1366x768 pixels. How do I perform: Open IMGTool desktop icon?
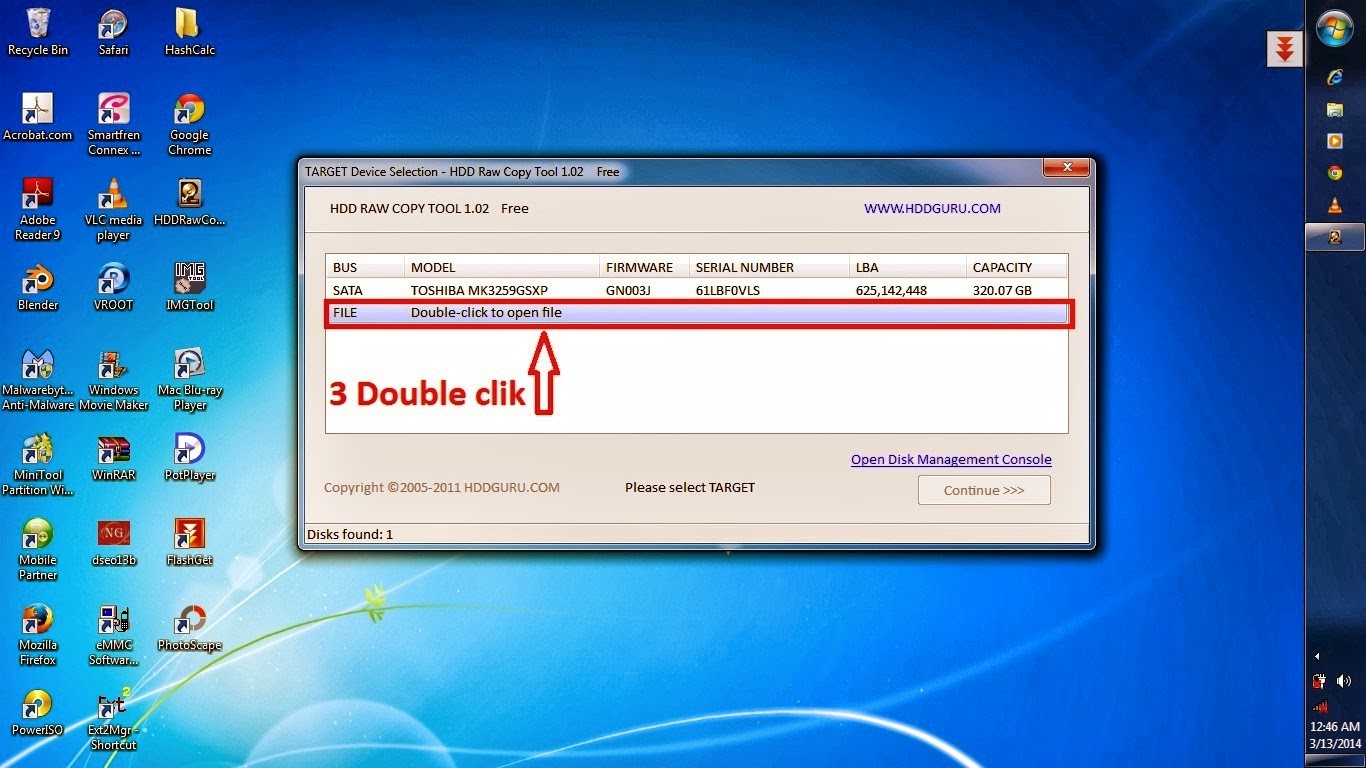point(189,287)
